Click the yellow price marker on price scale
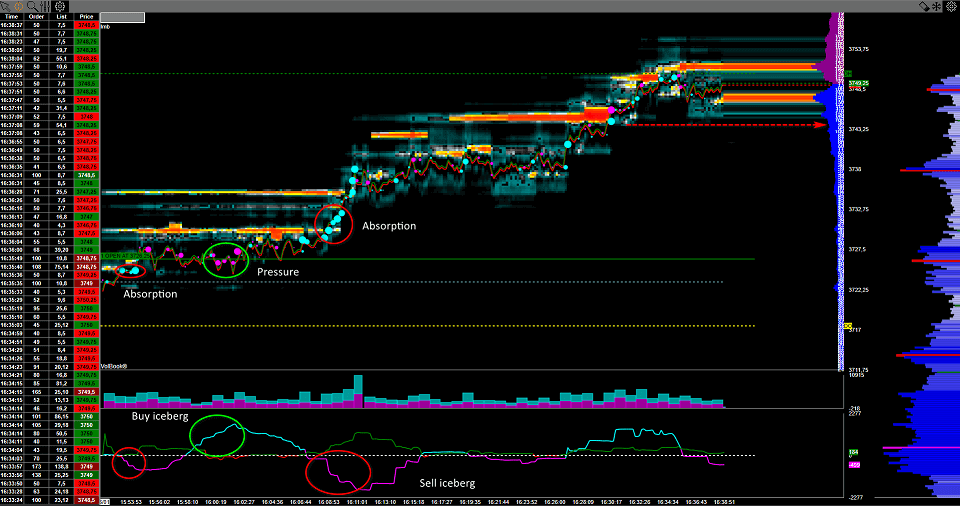The width and height of the screenshot is (960, 506). coord(847,326)
